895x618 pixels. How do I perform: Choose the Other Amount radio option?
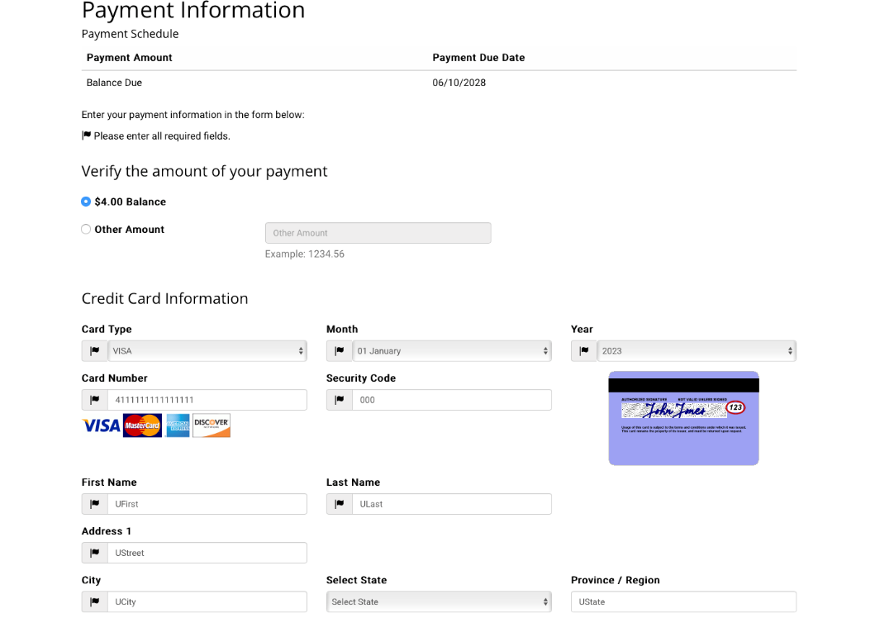pos(86,230)
